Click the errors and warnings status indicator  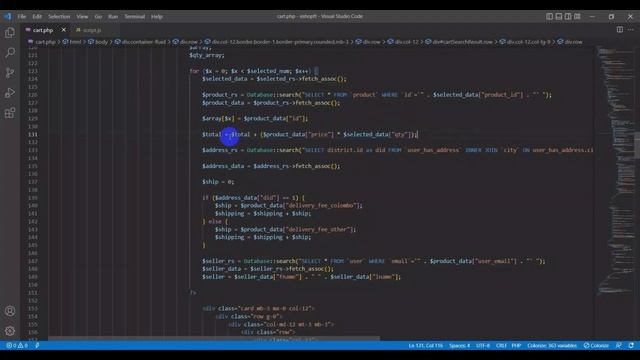click(17, 345)
